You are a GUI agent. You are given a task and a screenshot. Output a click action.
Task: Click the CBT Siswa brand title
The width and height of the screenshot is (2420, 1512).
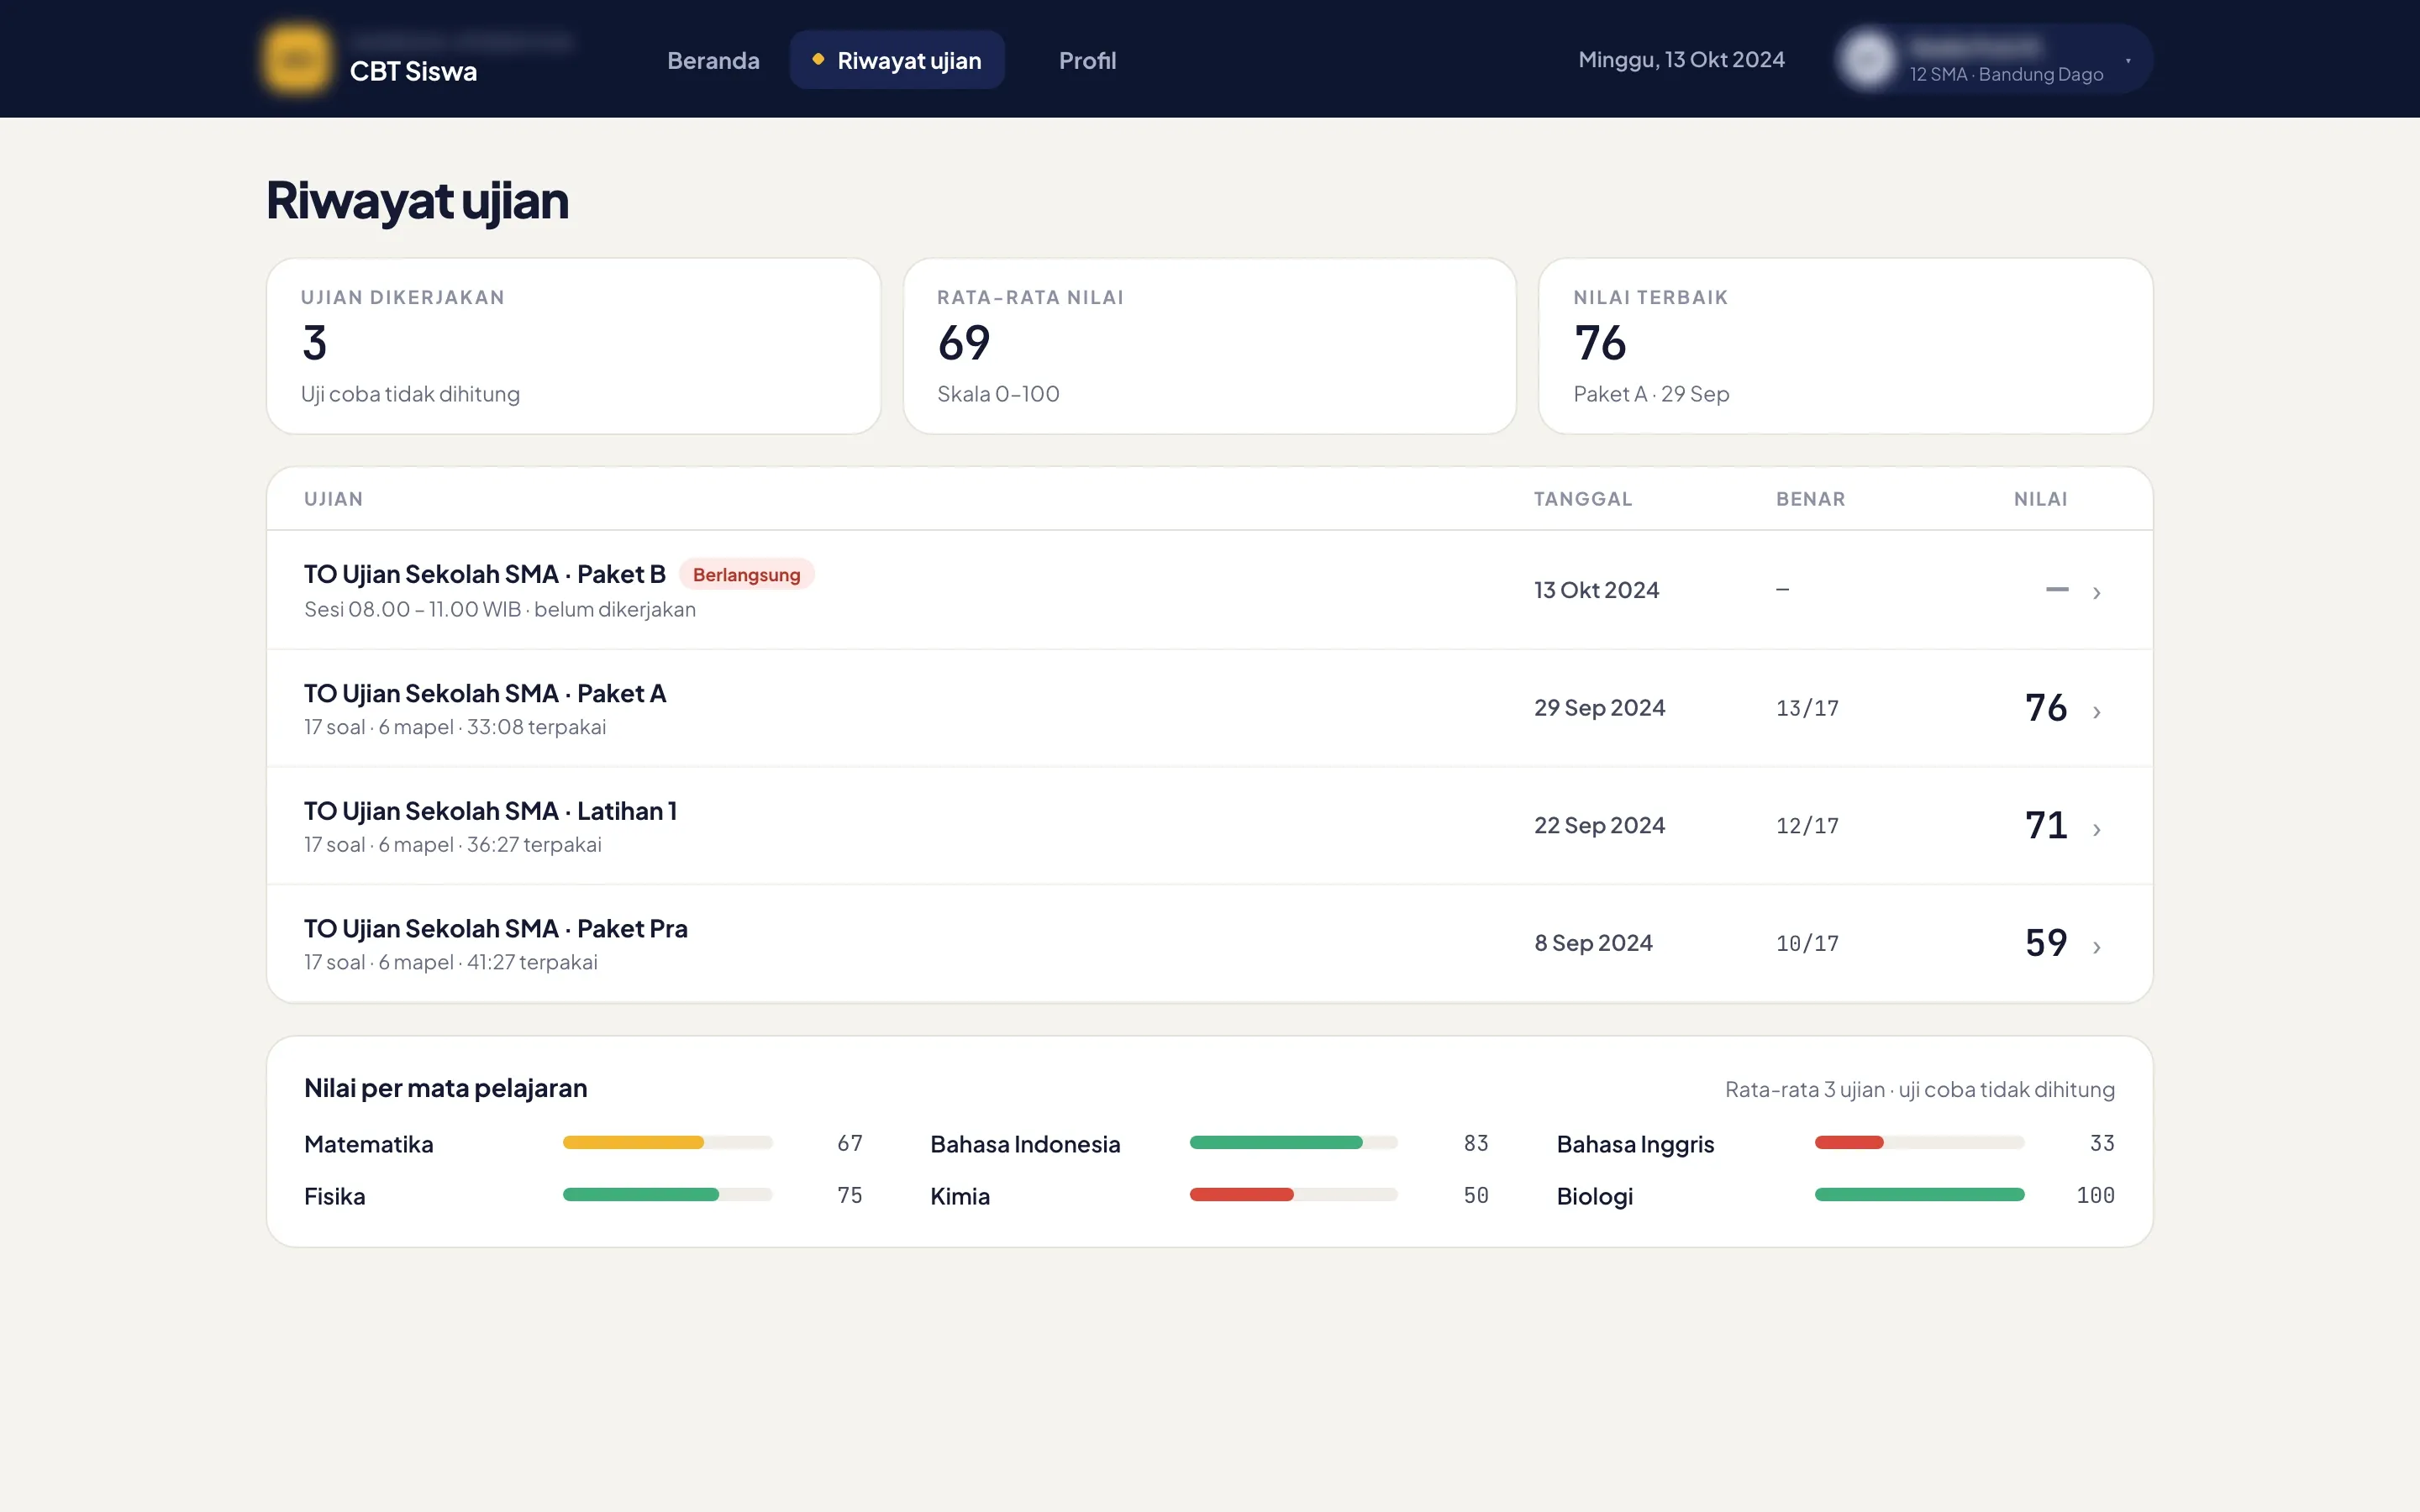point(413,72)
